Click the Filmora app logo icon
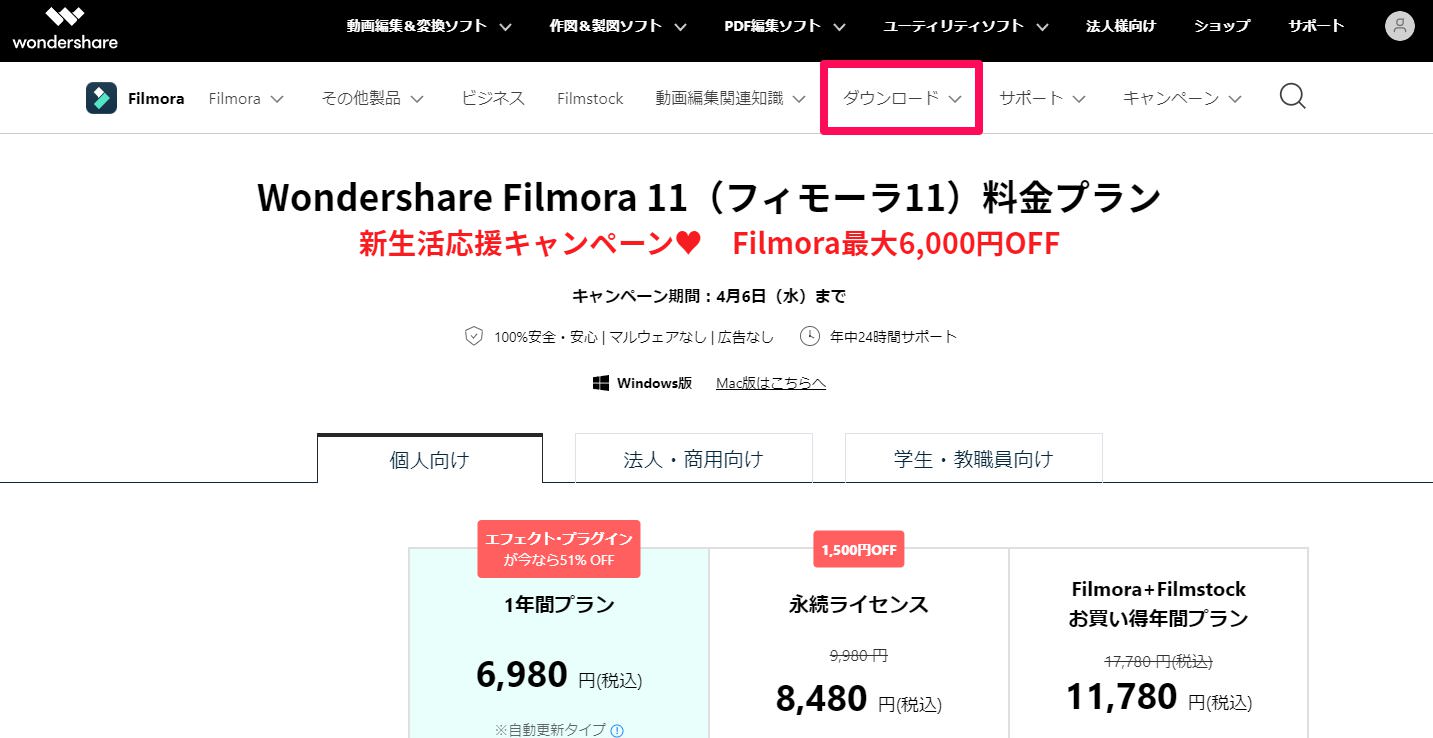1433x738 pixels. [101, 98]
